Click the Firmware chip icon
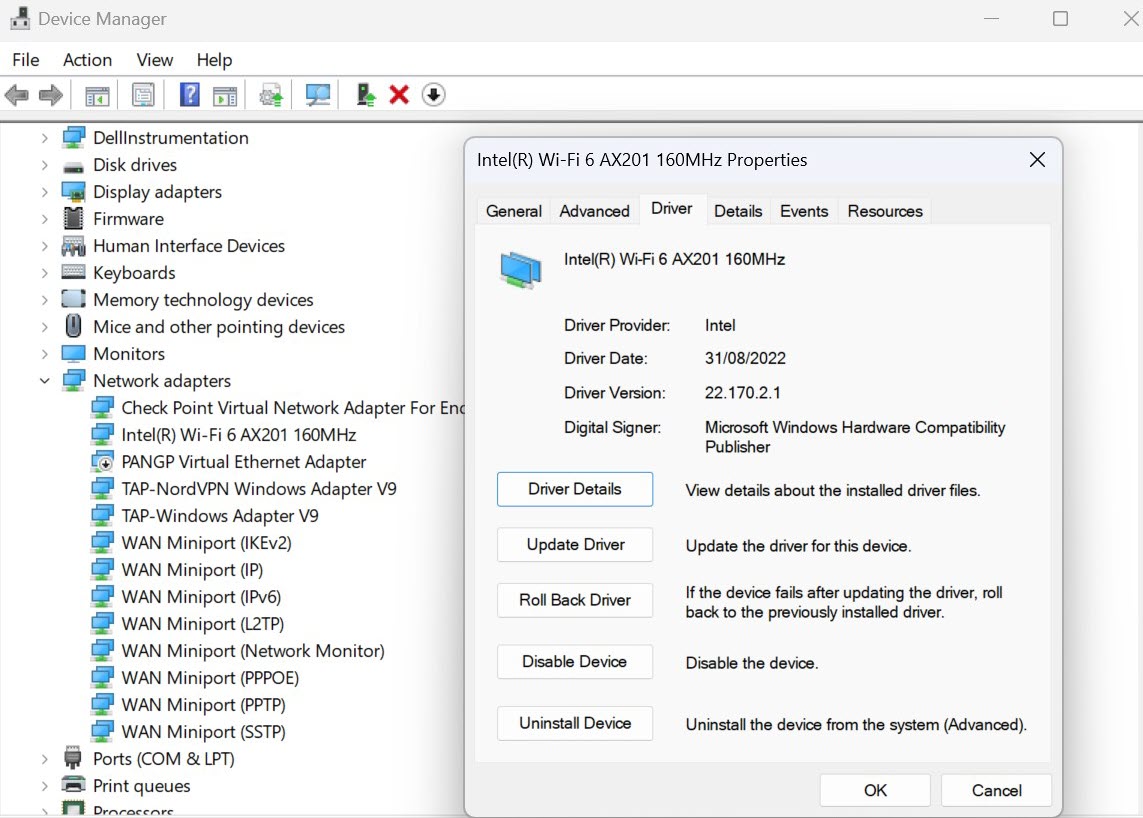 pyautogui.click(x=74, y=219)
